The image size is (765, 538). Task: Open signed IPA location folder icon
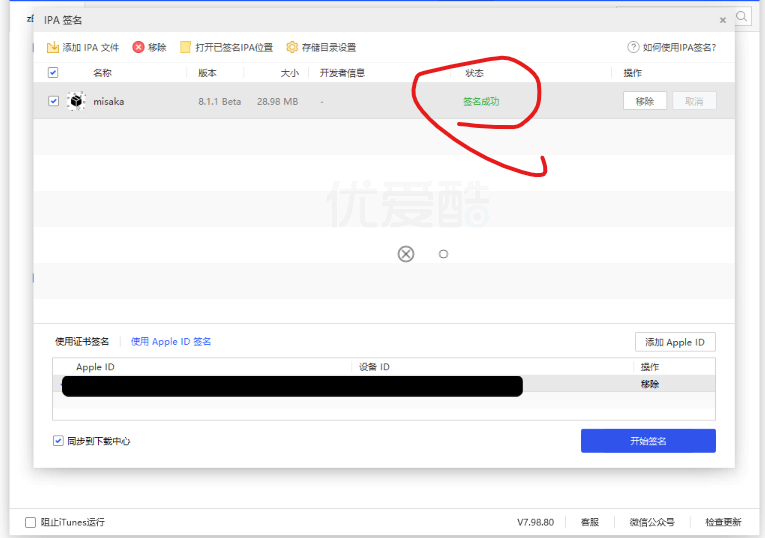tap(185, 47)
